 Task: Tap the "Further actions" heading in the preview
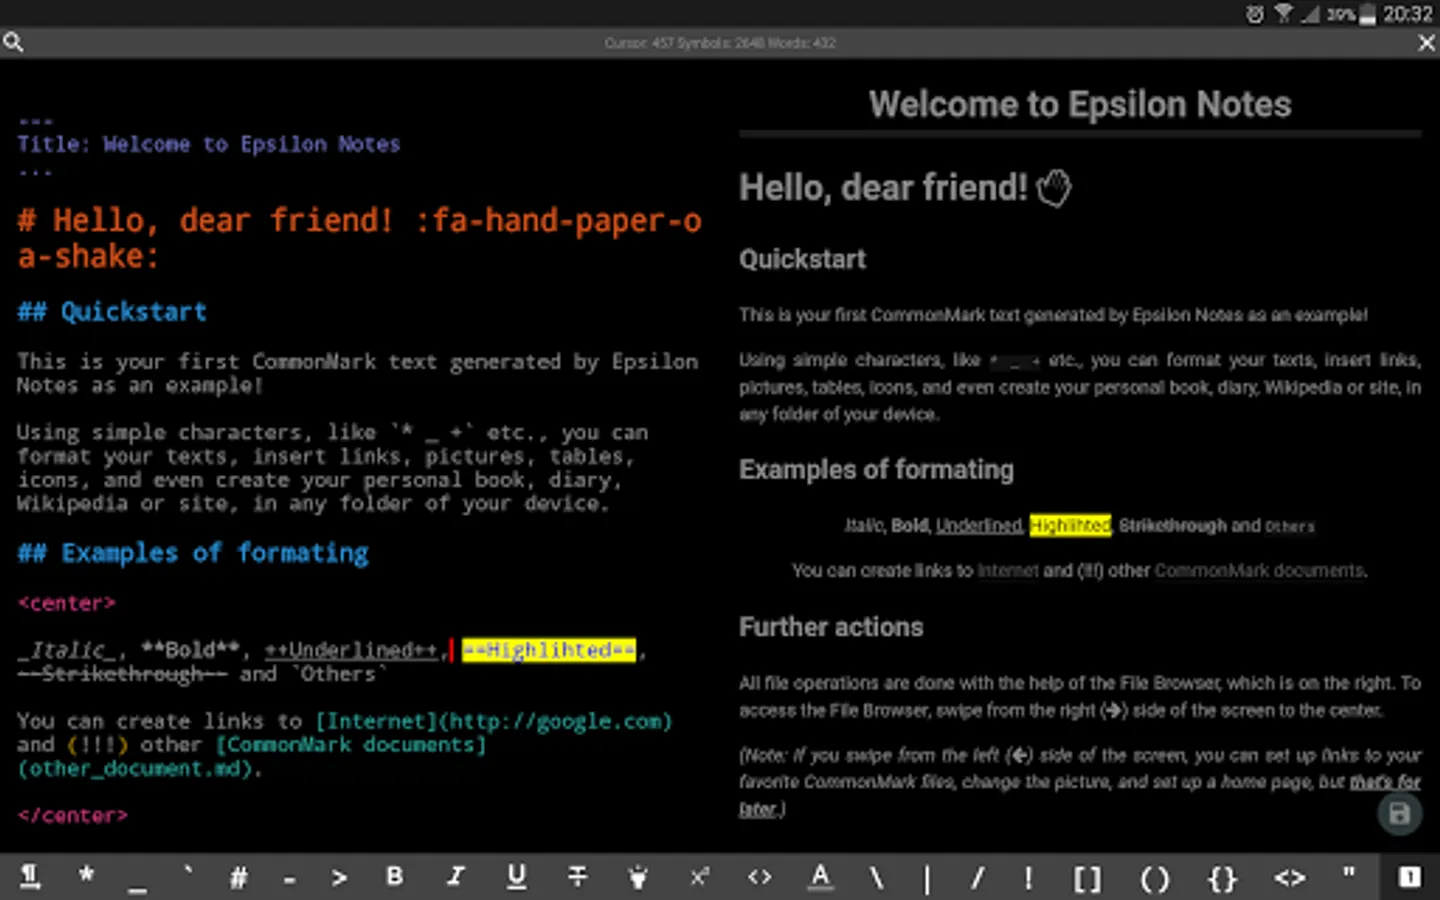(x=831, y=627)
